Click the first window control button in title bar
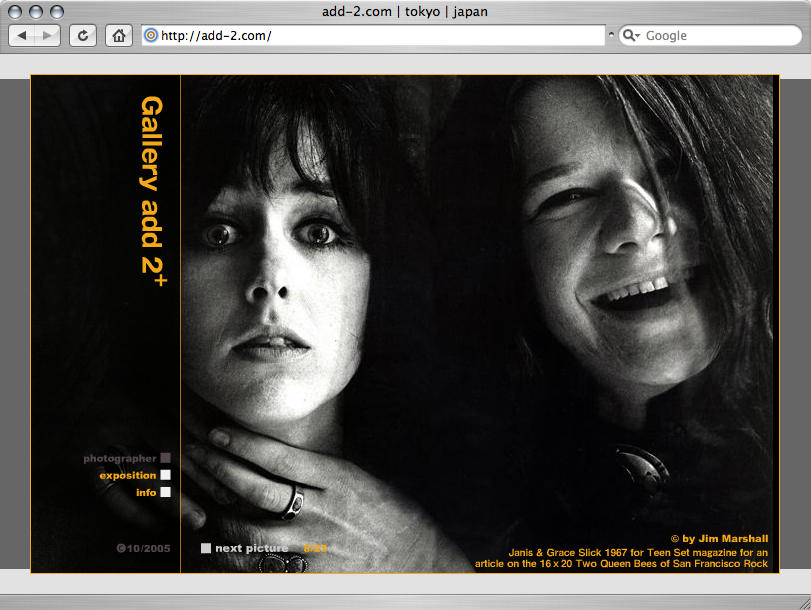The width and height of the screenshot is (811, 610). point(15,11)
